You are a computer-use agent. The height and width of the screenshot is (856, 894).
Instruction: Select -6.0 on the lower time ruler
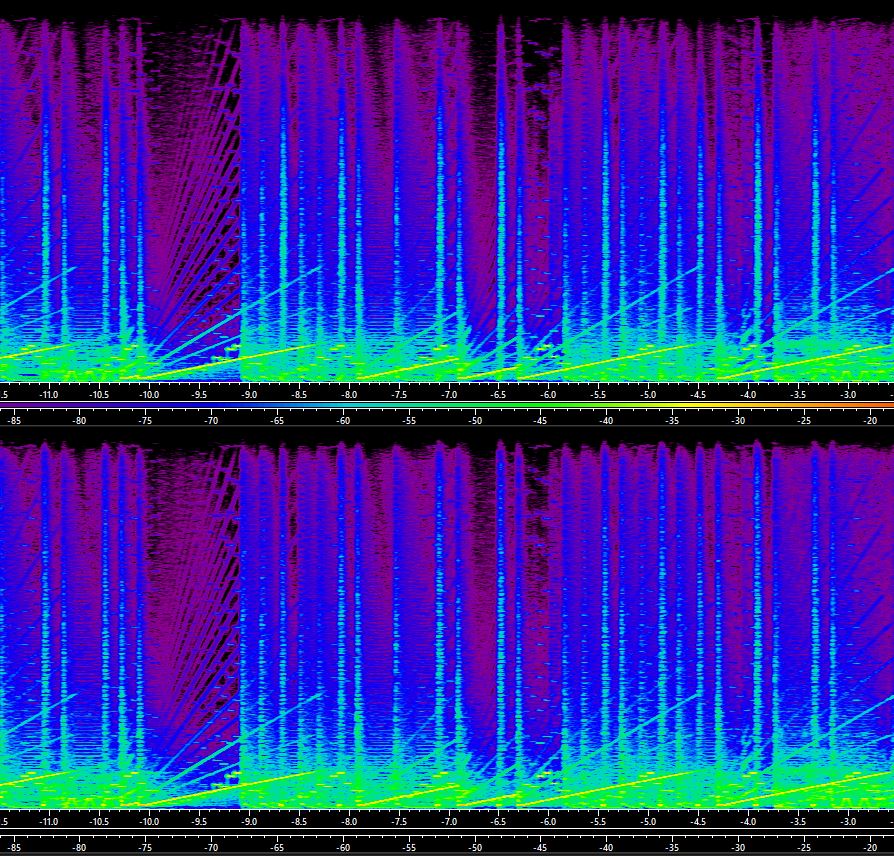[x=548, y=822]
